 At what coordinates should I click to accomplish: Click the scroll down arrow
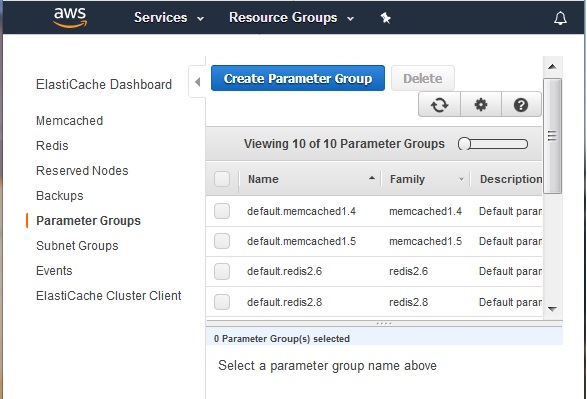[552, 309]
